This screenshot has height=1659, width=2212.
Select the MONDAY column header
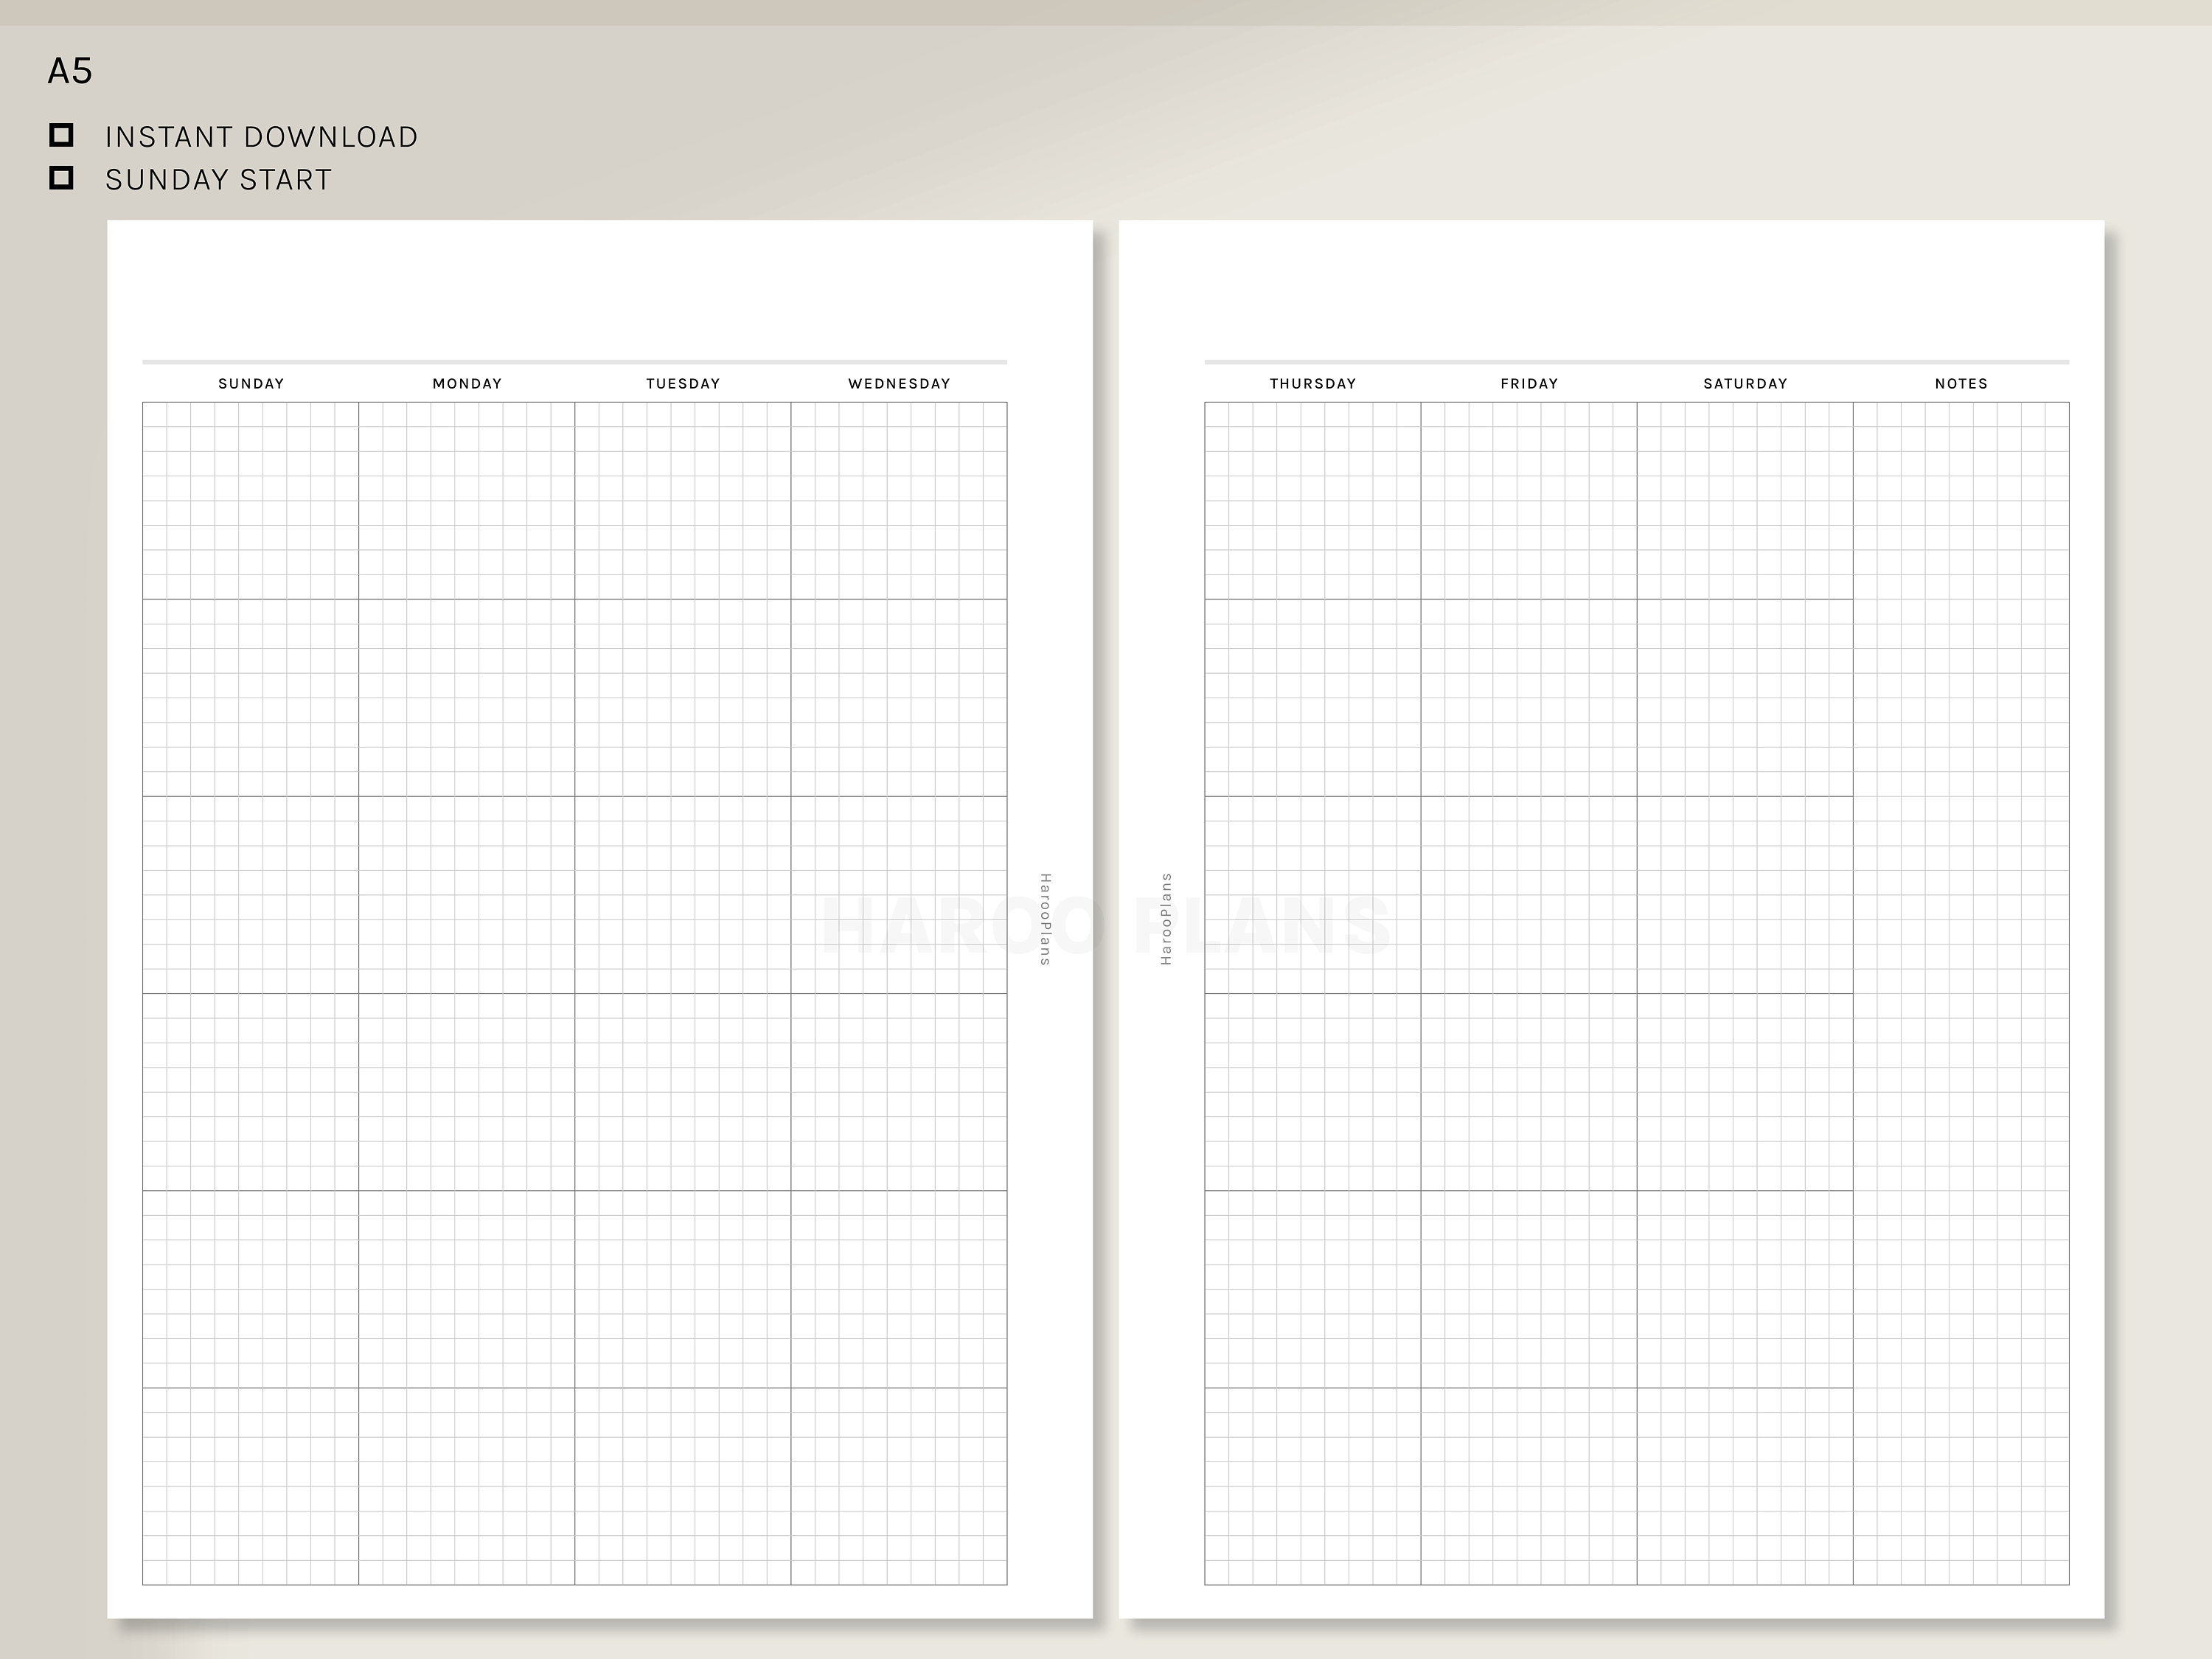click(x=467, y=384)
